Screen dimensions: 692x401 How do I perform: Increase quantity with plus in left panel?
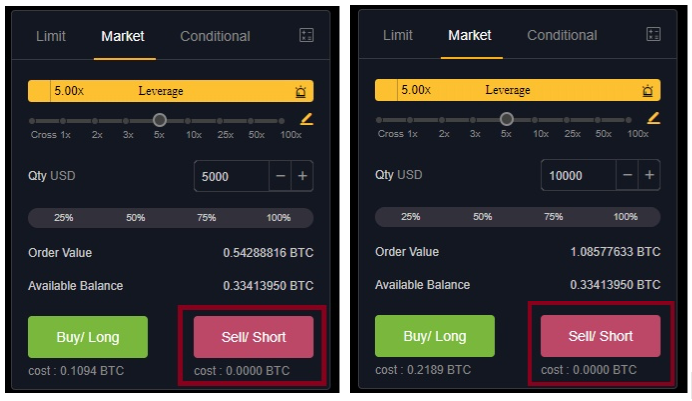302,176
